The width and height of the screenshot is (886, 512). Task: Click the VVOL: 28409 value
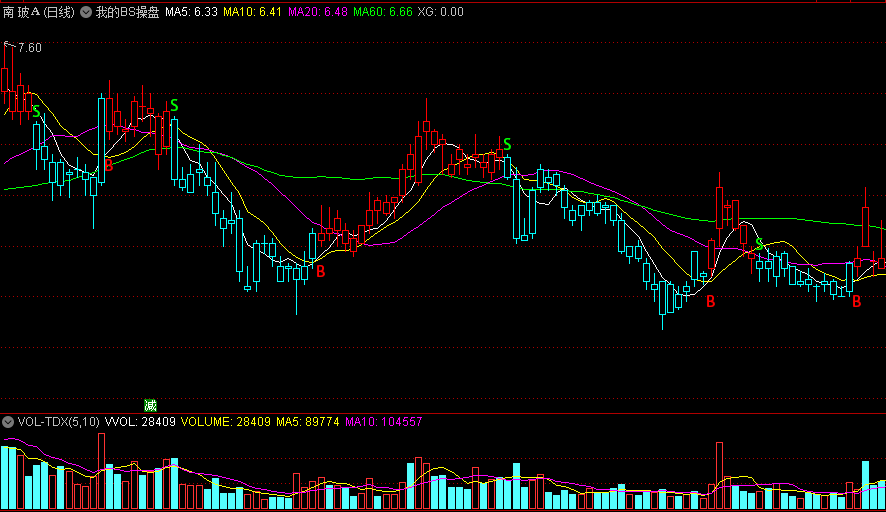[140, 422]
